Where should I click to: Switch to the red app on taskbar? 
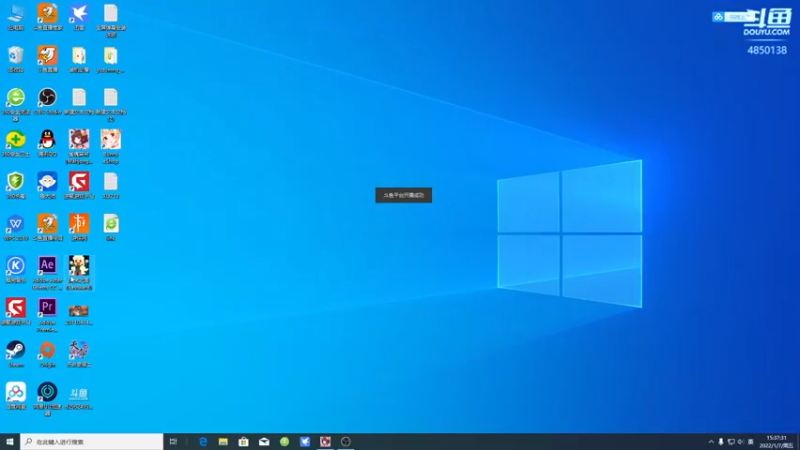point(326,441)
